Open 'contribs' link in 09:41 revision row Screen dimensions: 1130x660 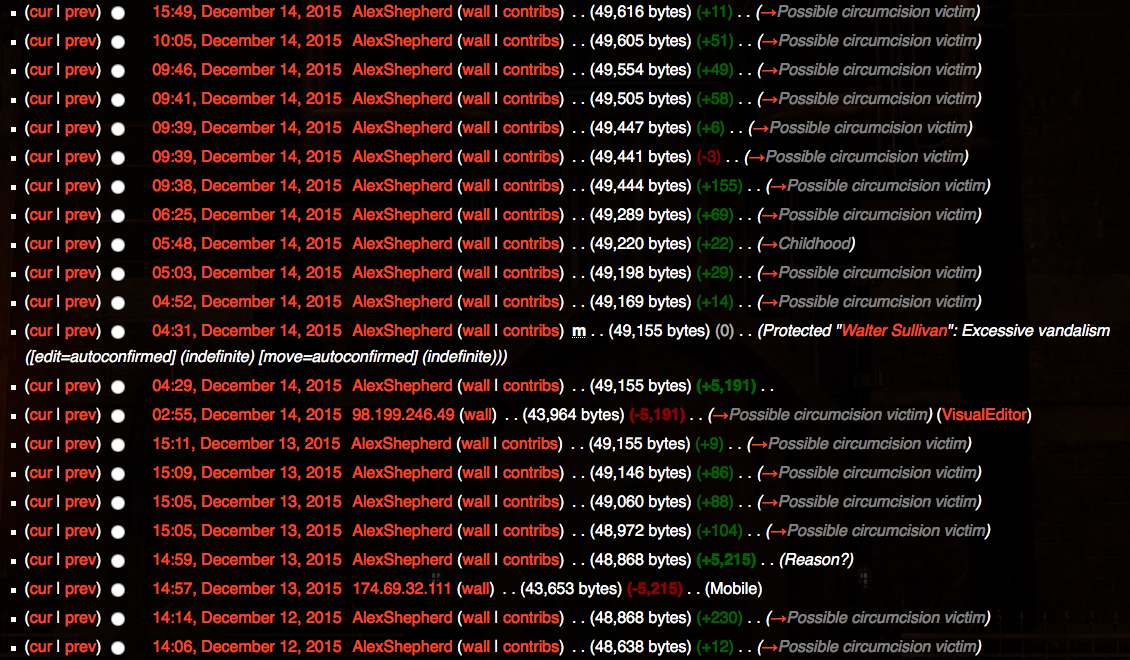pos(531,99)
